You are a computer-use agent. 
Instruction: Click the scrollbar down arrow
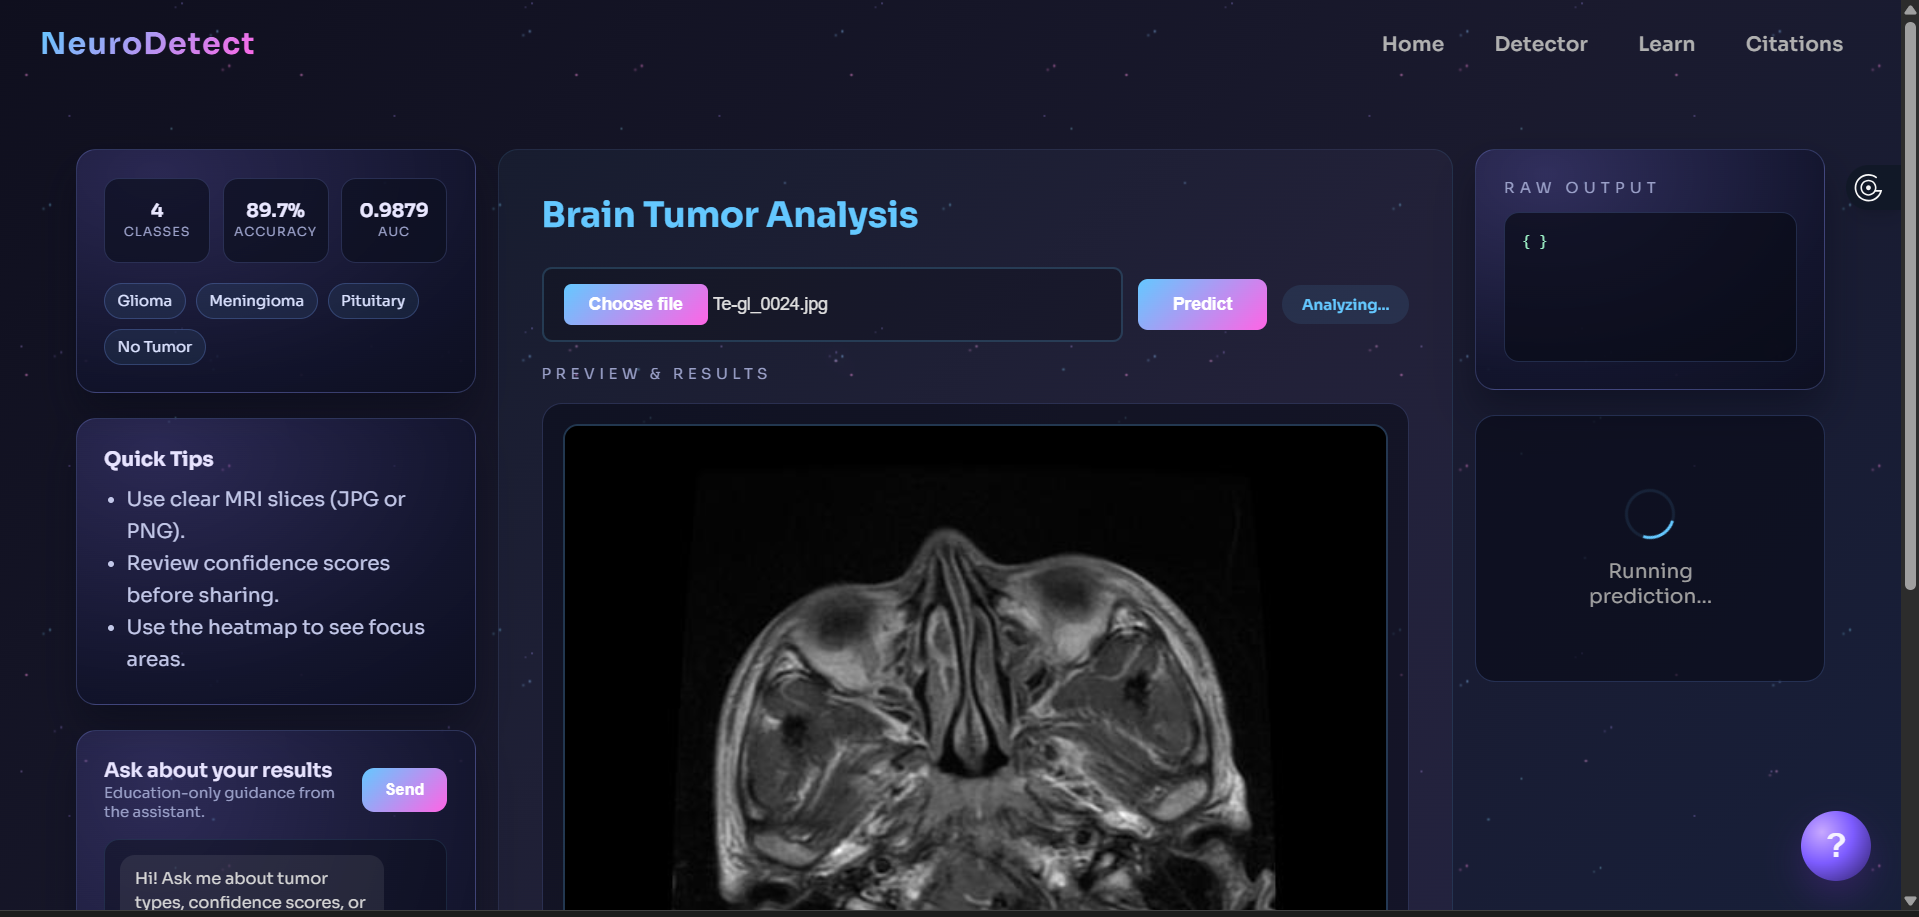(1910, 901)
